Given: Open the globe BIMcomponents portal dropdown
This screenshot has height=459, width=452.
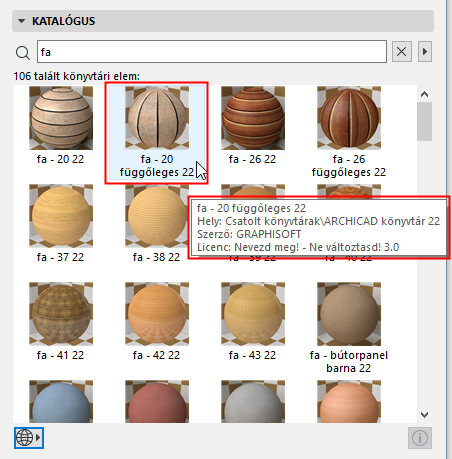Looking at the screenshot, I should 29,437.
